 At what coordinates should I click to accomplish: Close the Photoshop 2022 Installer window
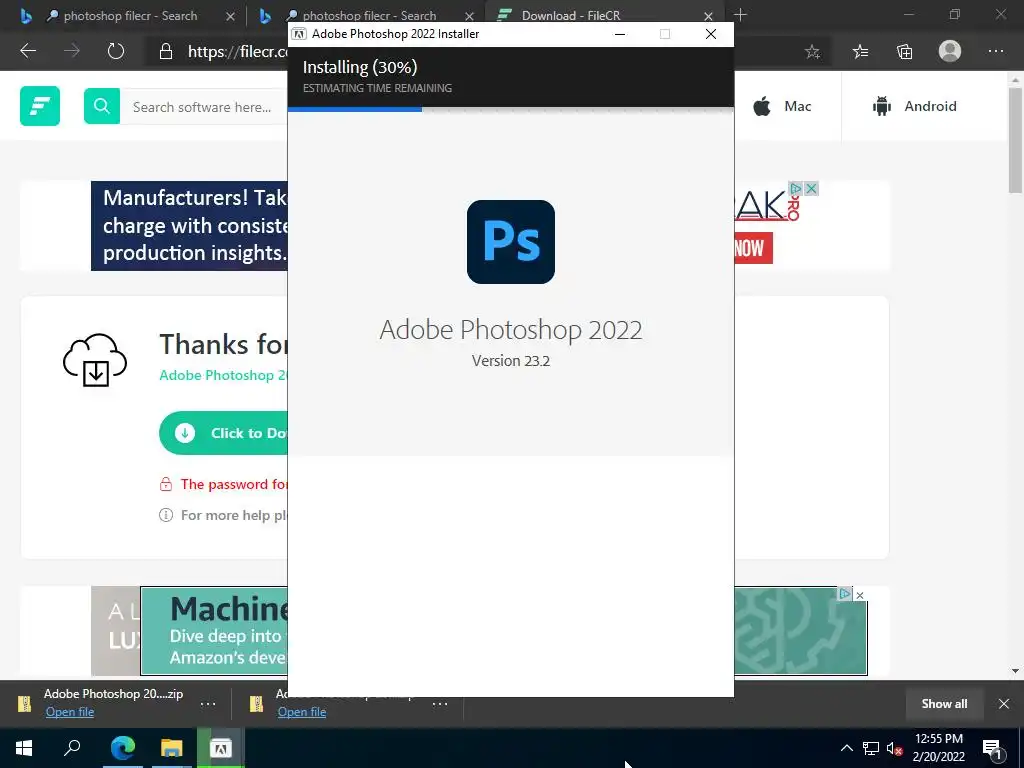(711, 34)
